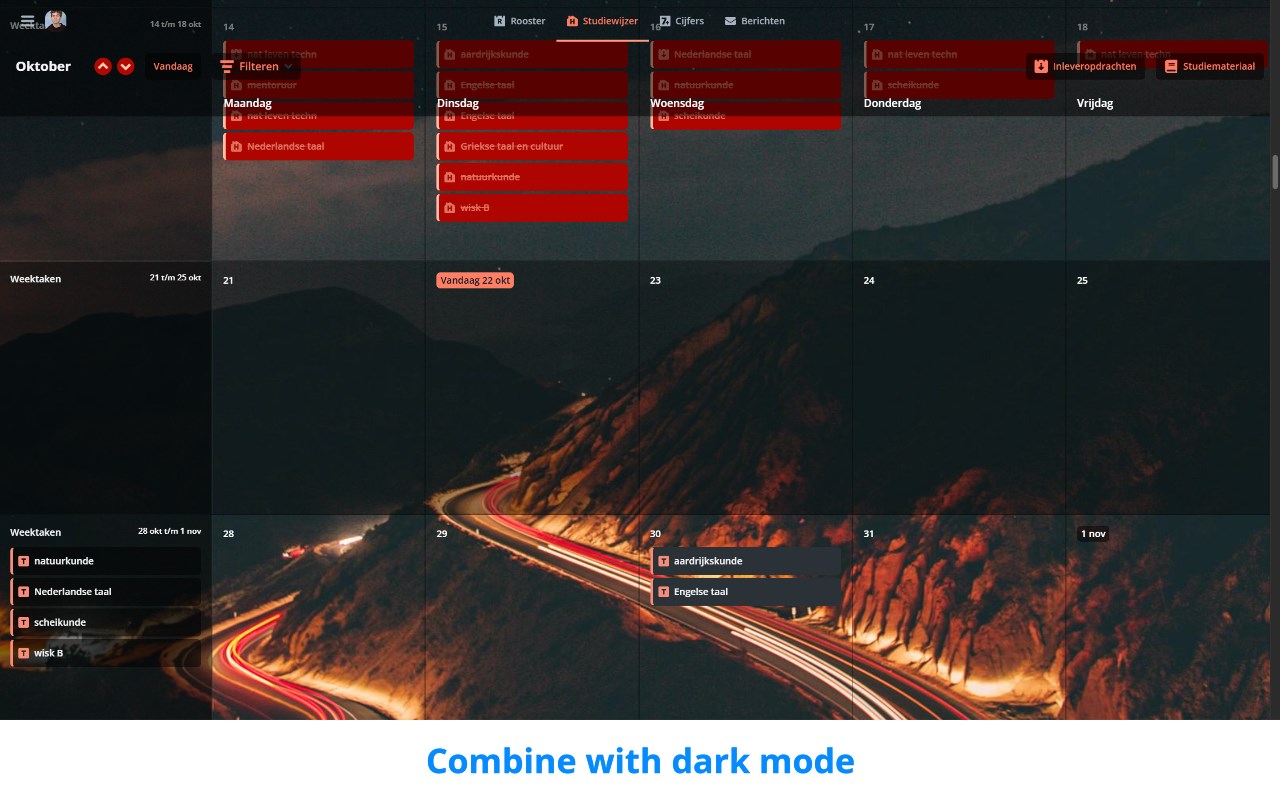The width and height of the screenshot is (1280, 800).
Task: Open scheikunde item on Thursday 17
Action: tap(959, 85)
